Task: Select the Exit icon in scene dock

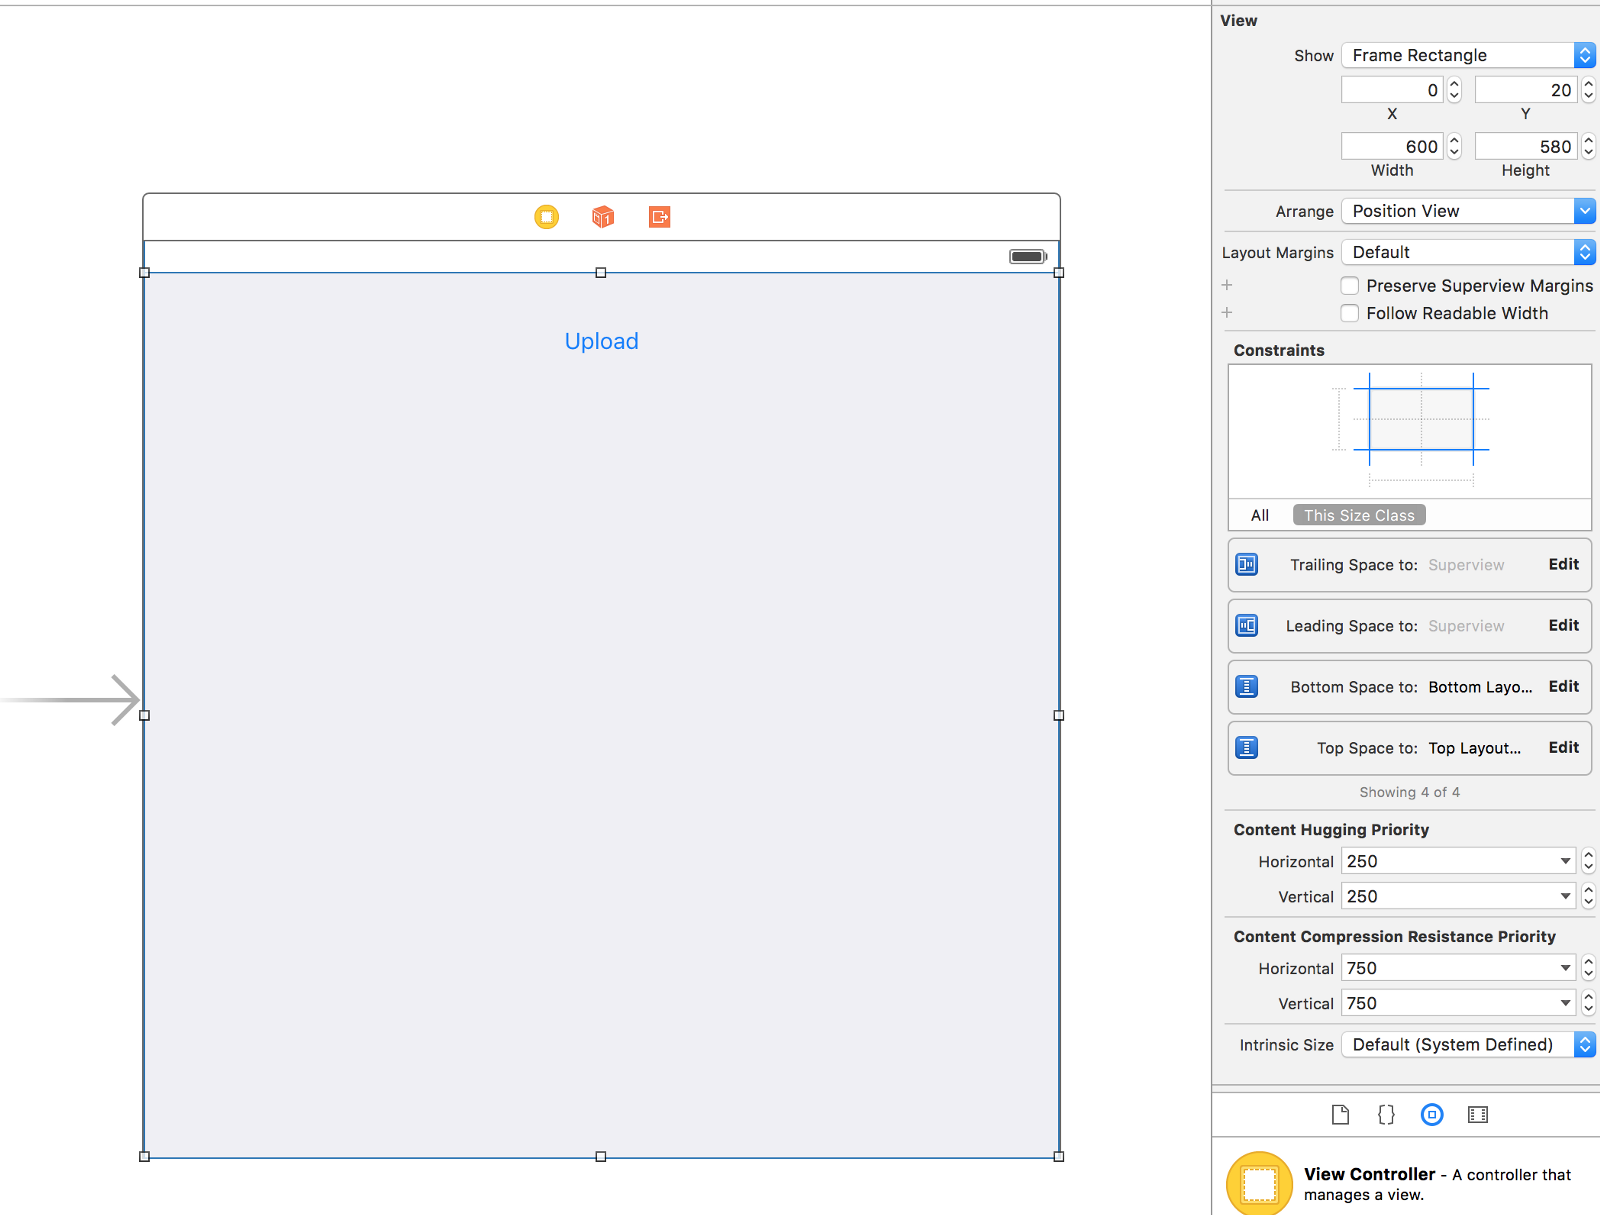Action: [x=660, y=217]
